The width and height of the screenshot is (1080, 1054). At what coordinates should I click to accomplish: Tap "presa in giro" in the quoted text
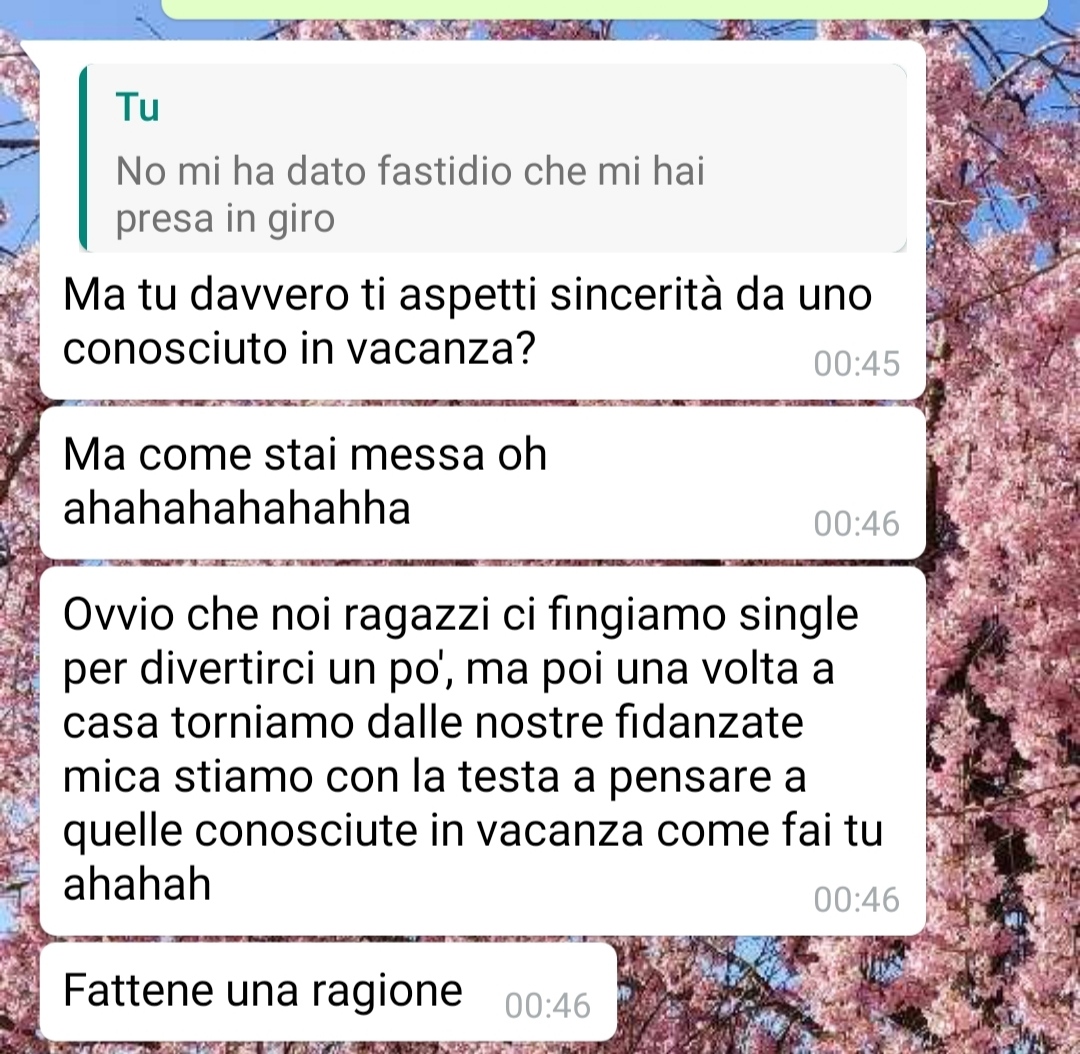coord(225,219)
